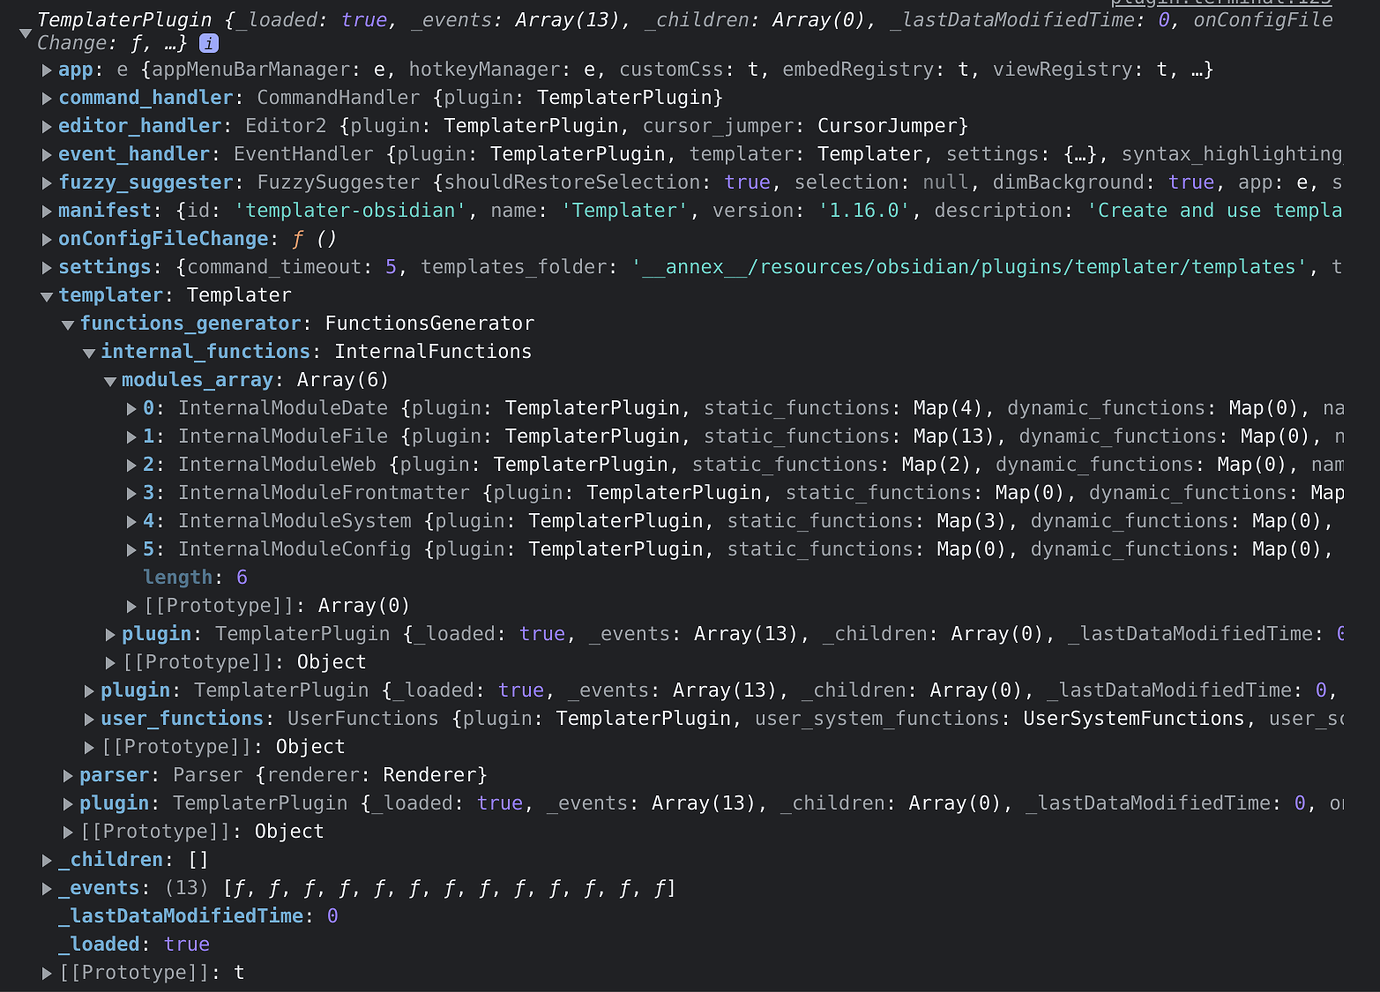Screen dimensions: 1380x992
Task: Expand InternalModuleFrontmatter at index 3
Action: click(x=131, y=492)
